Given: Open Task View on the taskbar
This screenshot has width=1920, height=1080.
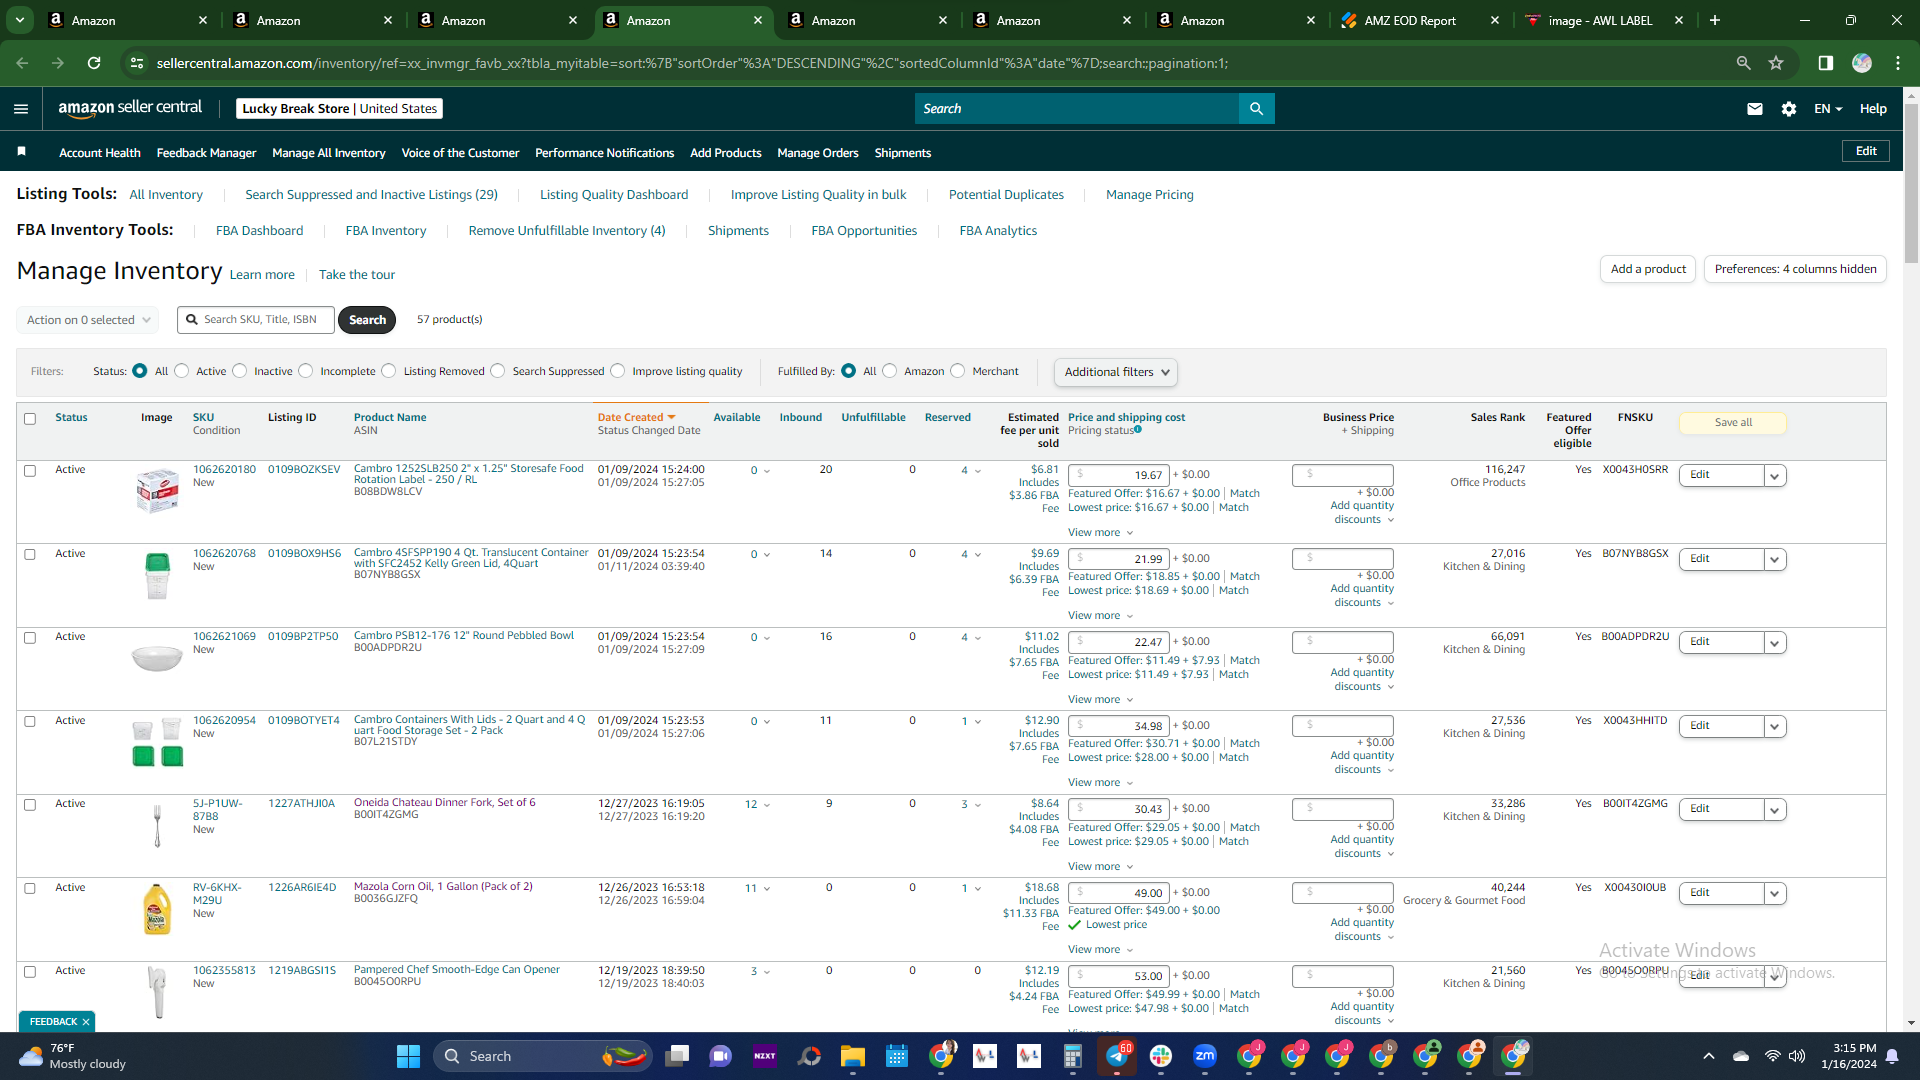Looking at the screenshot, I should (x=678, y=1056).
